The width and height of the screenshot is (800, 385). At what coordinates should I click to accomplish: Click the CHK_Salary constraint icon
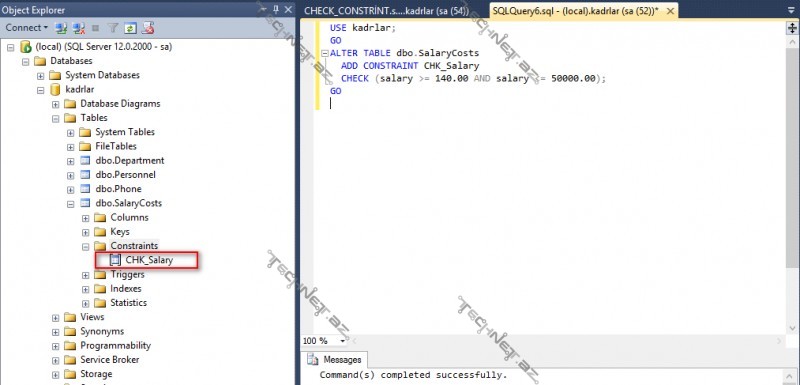click(x=116, y=260)
